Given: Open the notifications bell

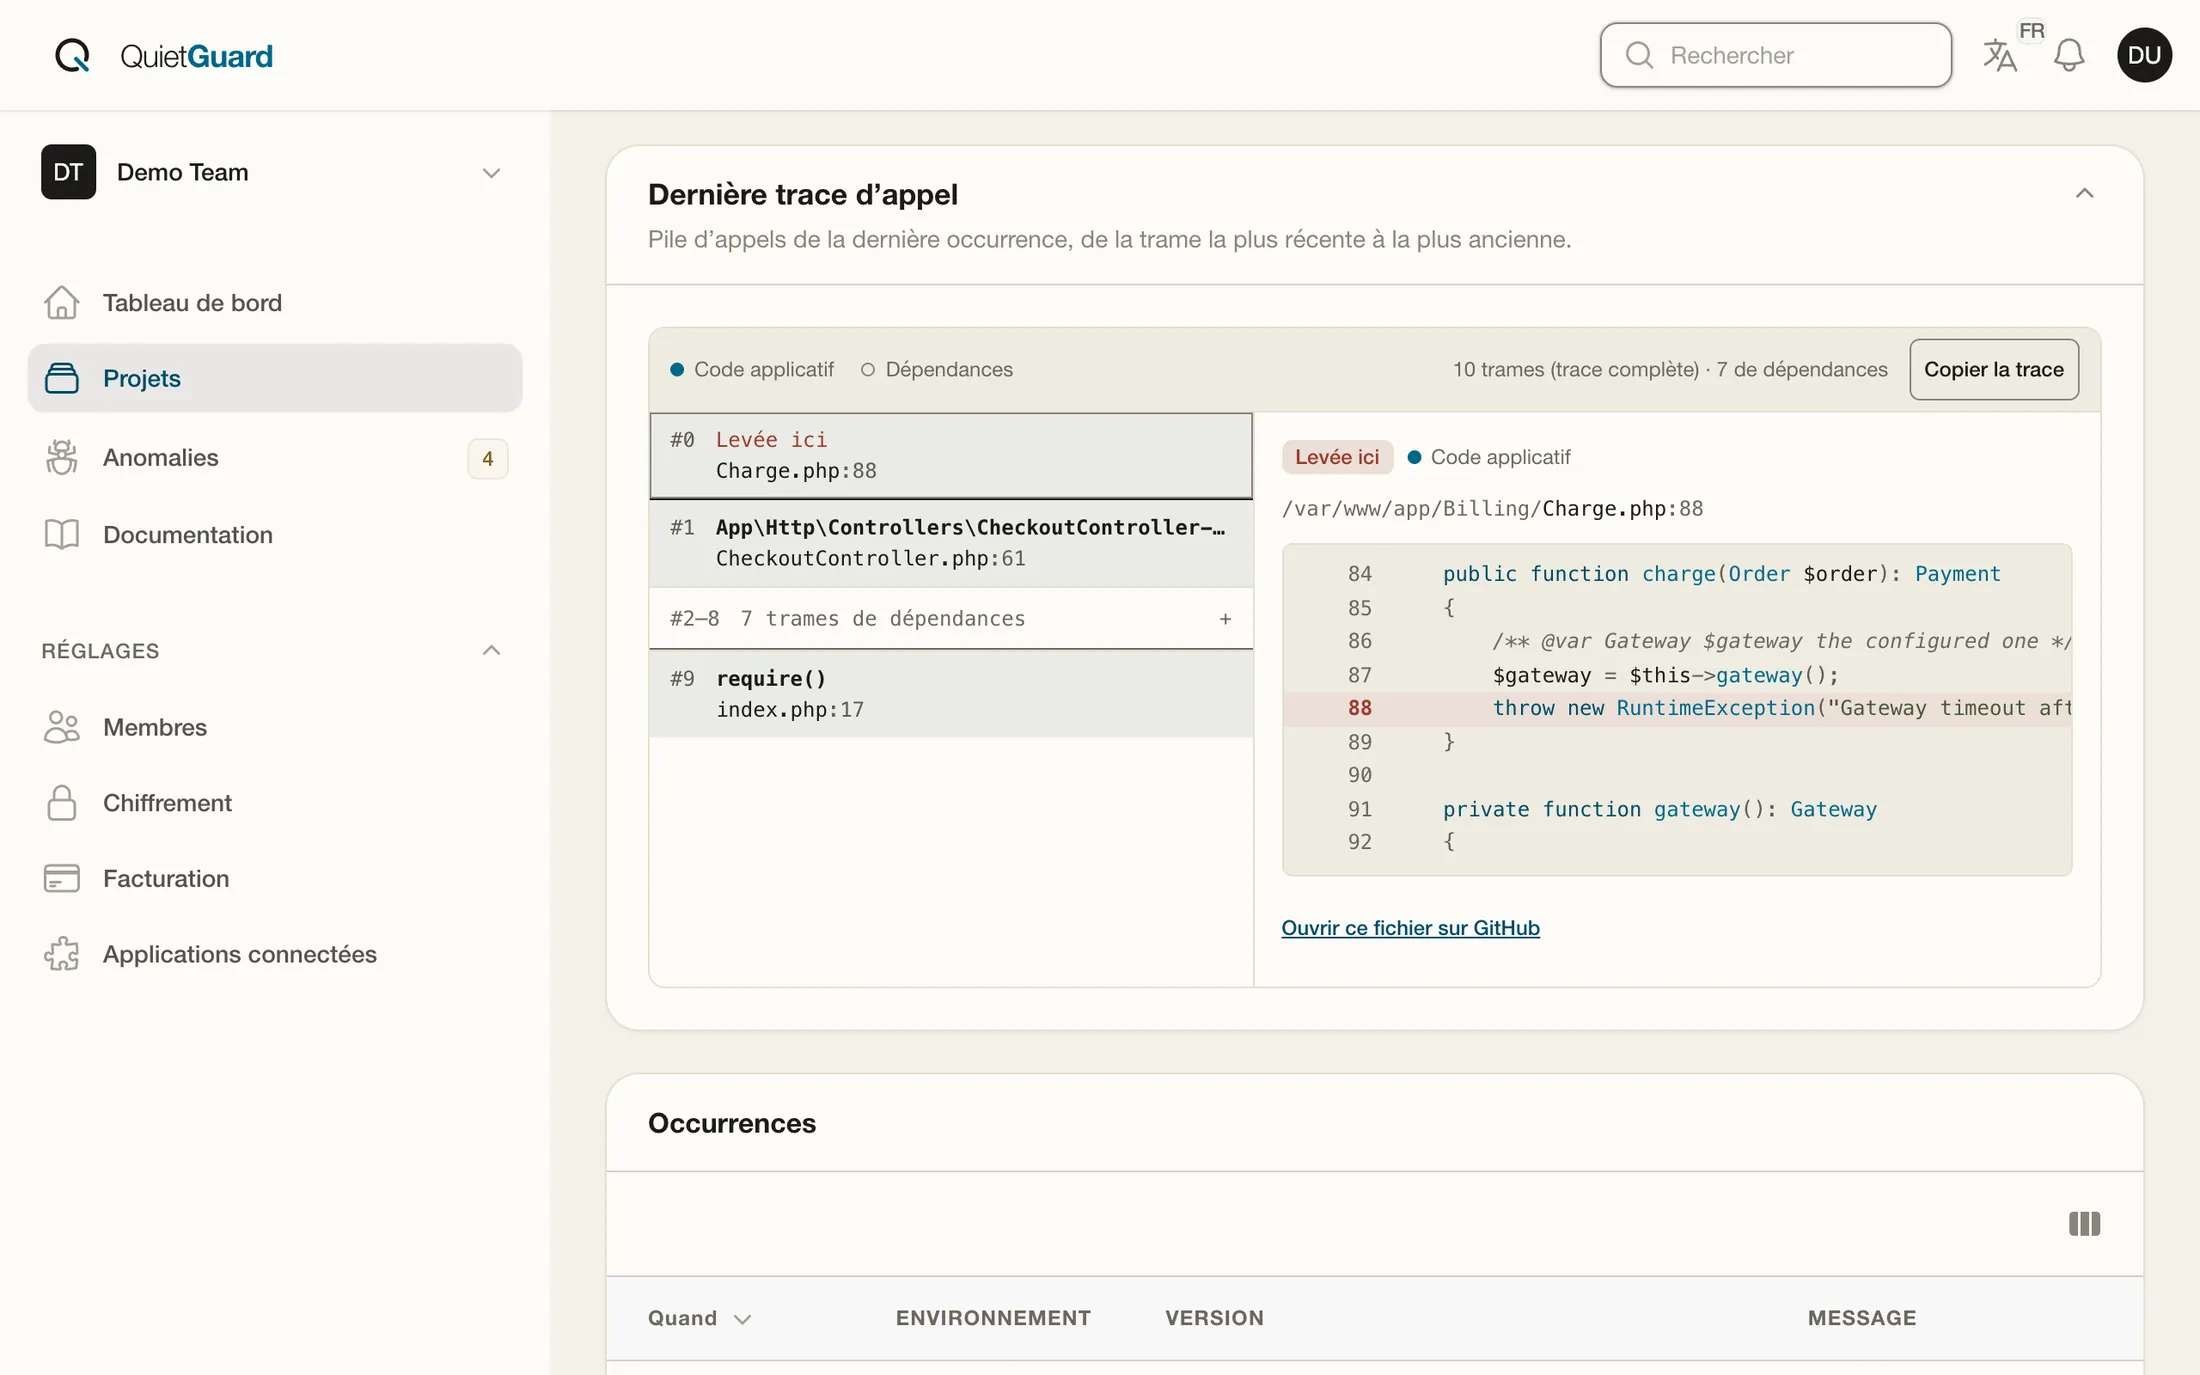Looking at the screenshot, I should pos(2068,56).
